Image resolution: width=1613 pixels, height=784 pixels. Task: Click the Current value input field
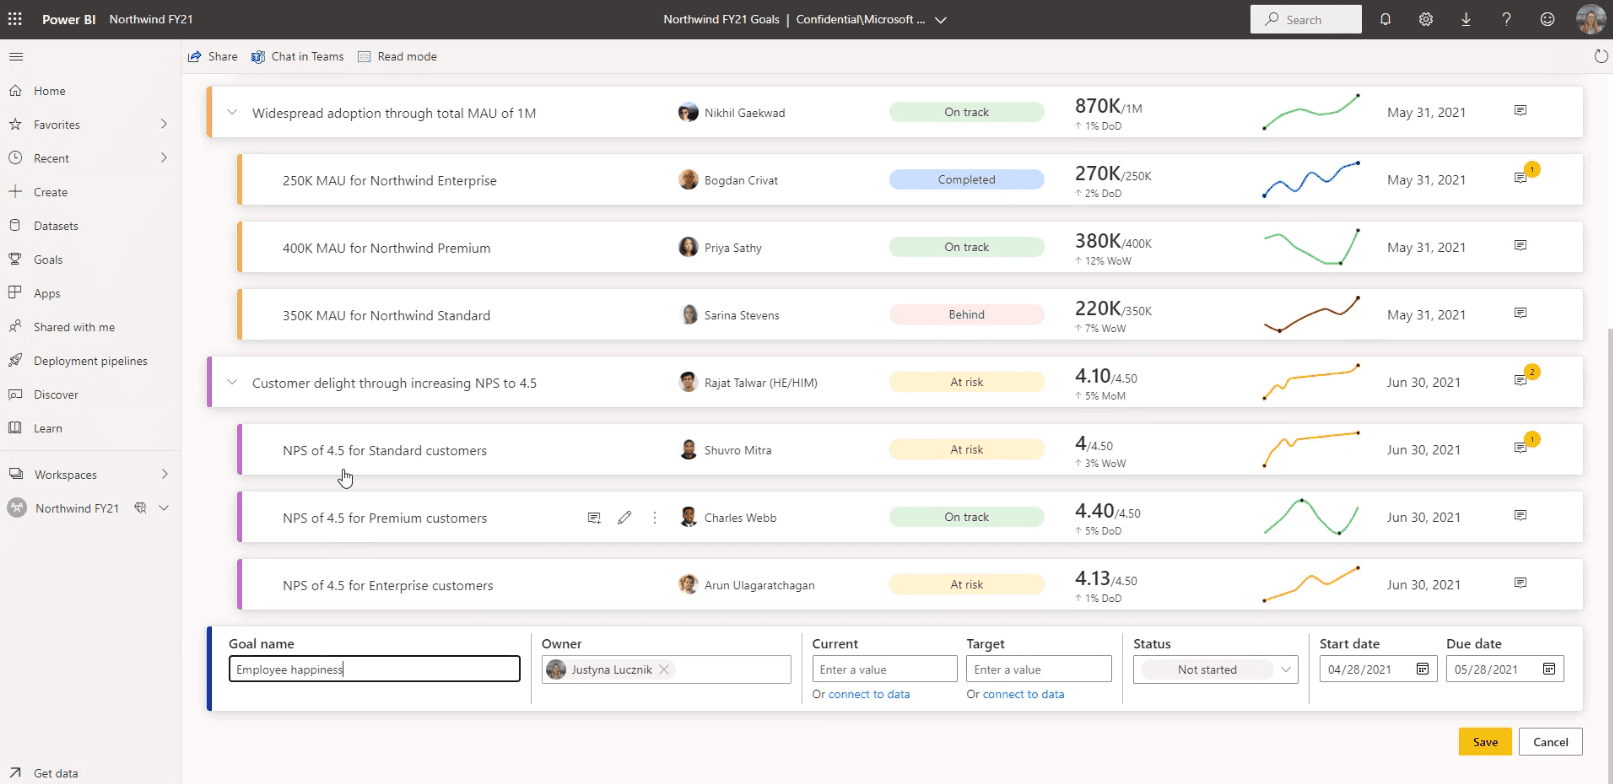[x=885, y=669]
